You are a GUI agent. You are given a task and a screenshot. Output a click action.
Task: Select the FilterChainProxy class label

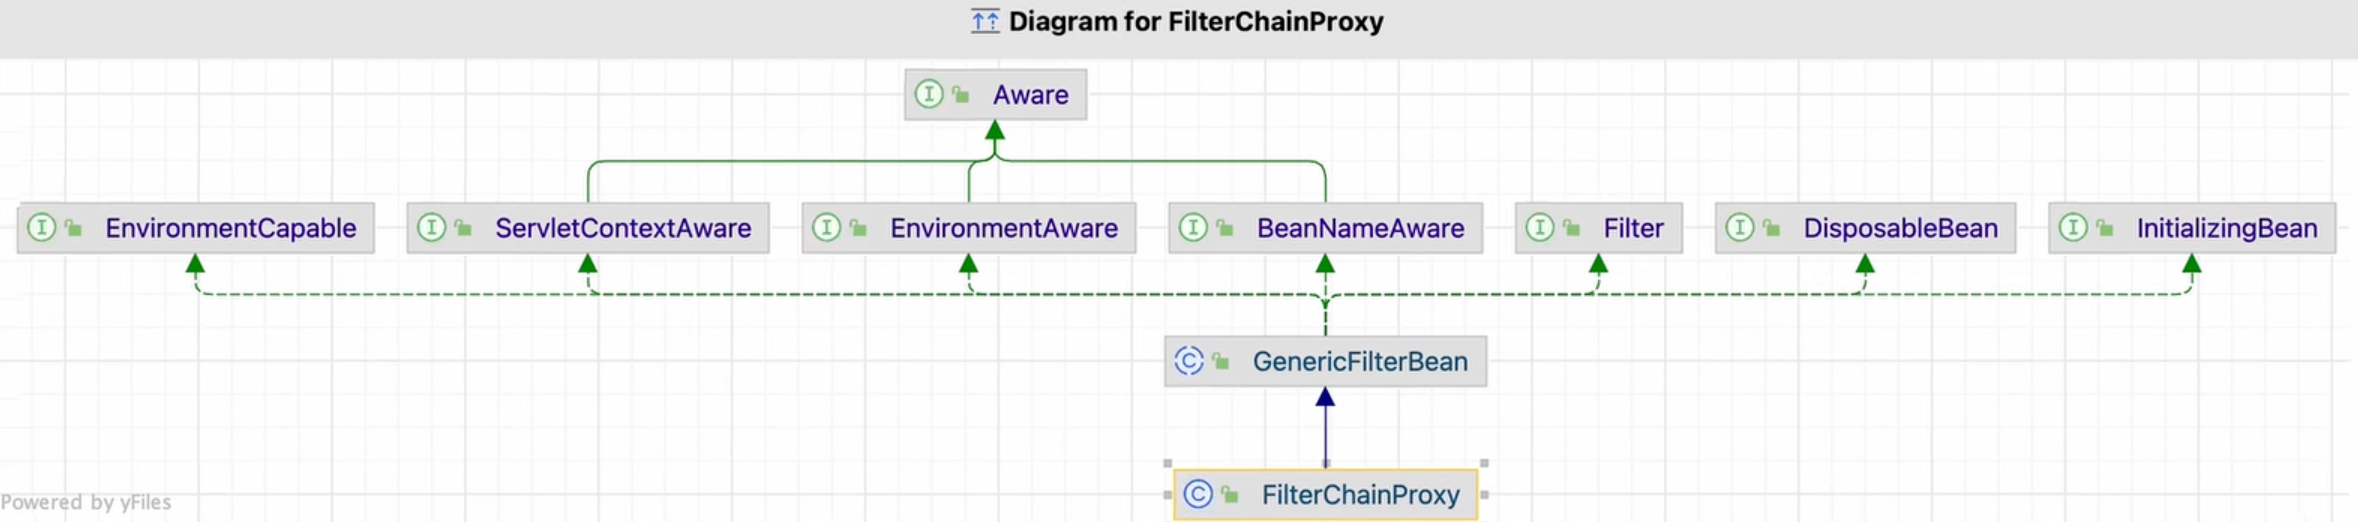click(1360, 495)
